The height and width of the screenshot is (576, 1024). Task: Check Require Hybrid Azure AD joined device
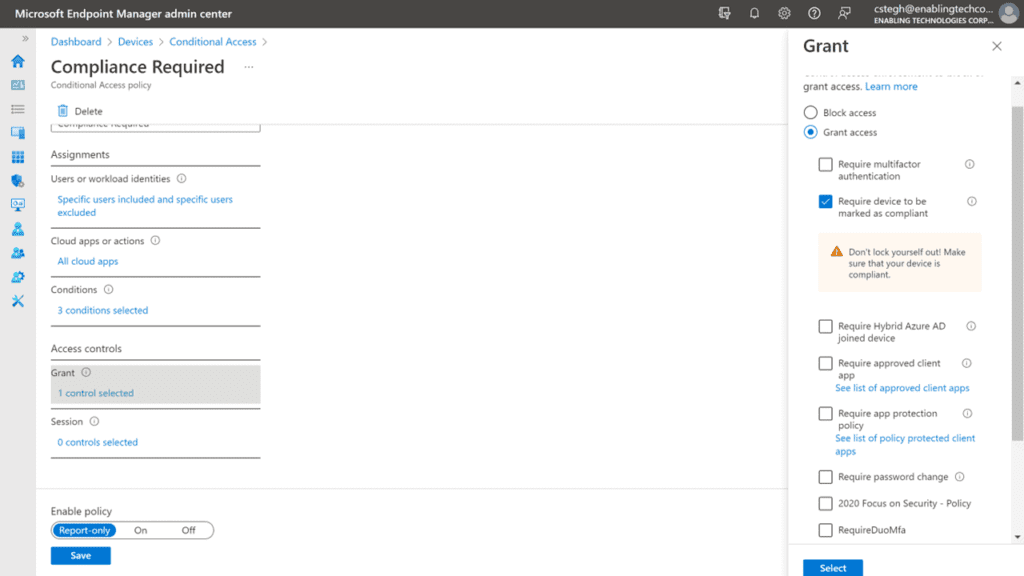coord(825,326)
